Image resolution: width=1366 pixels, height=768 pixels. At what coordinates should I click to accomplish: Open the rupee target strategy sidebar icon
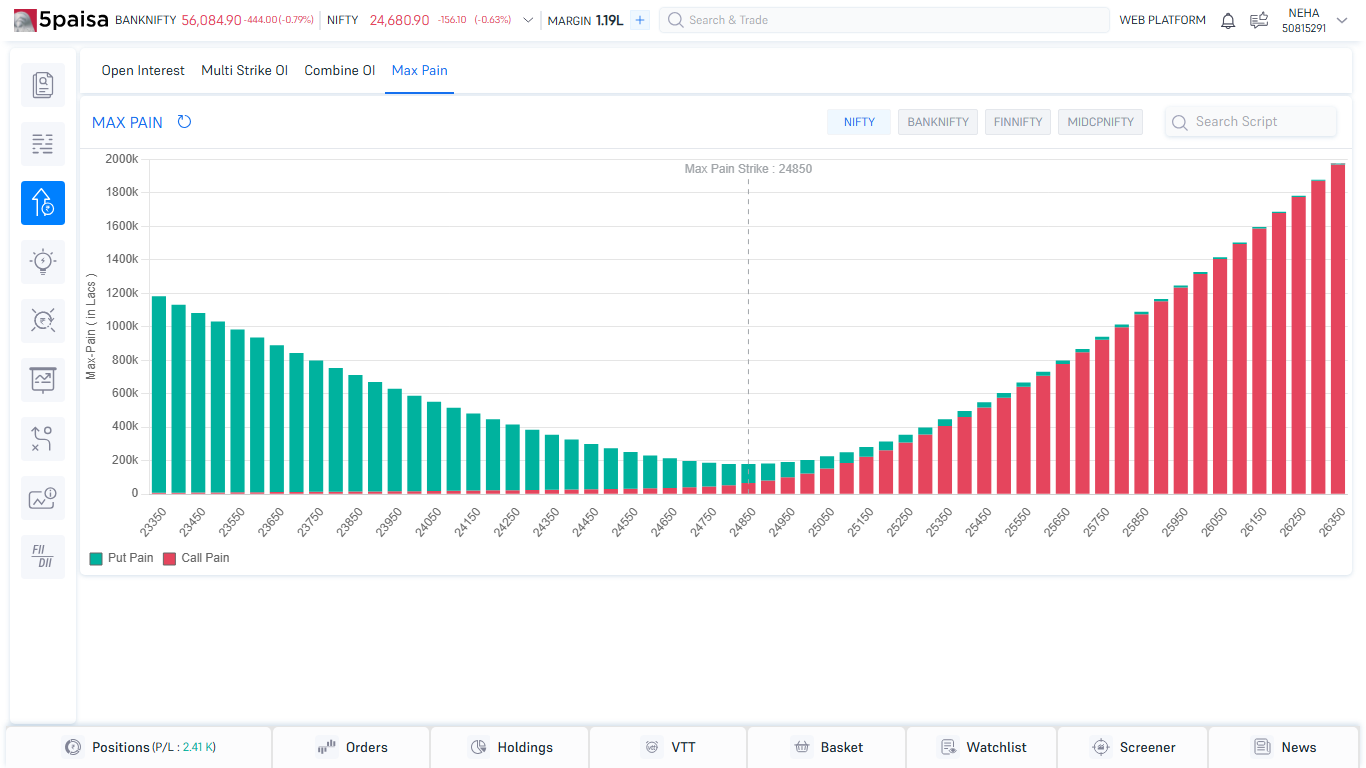click(43, 321)
